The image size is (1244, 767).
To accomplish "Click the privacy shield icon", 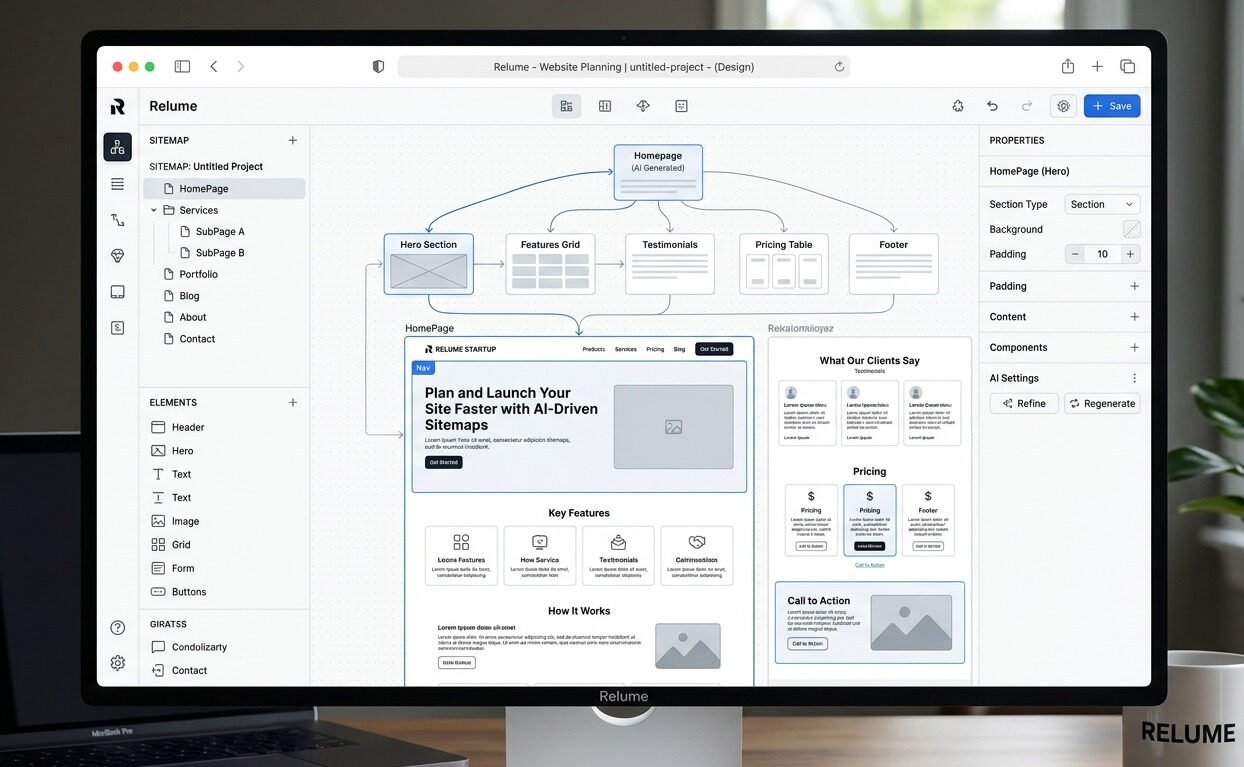I will tap(378, 67).
